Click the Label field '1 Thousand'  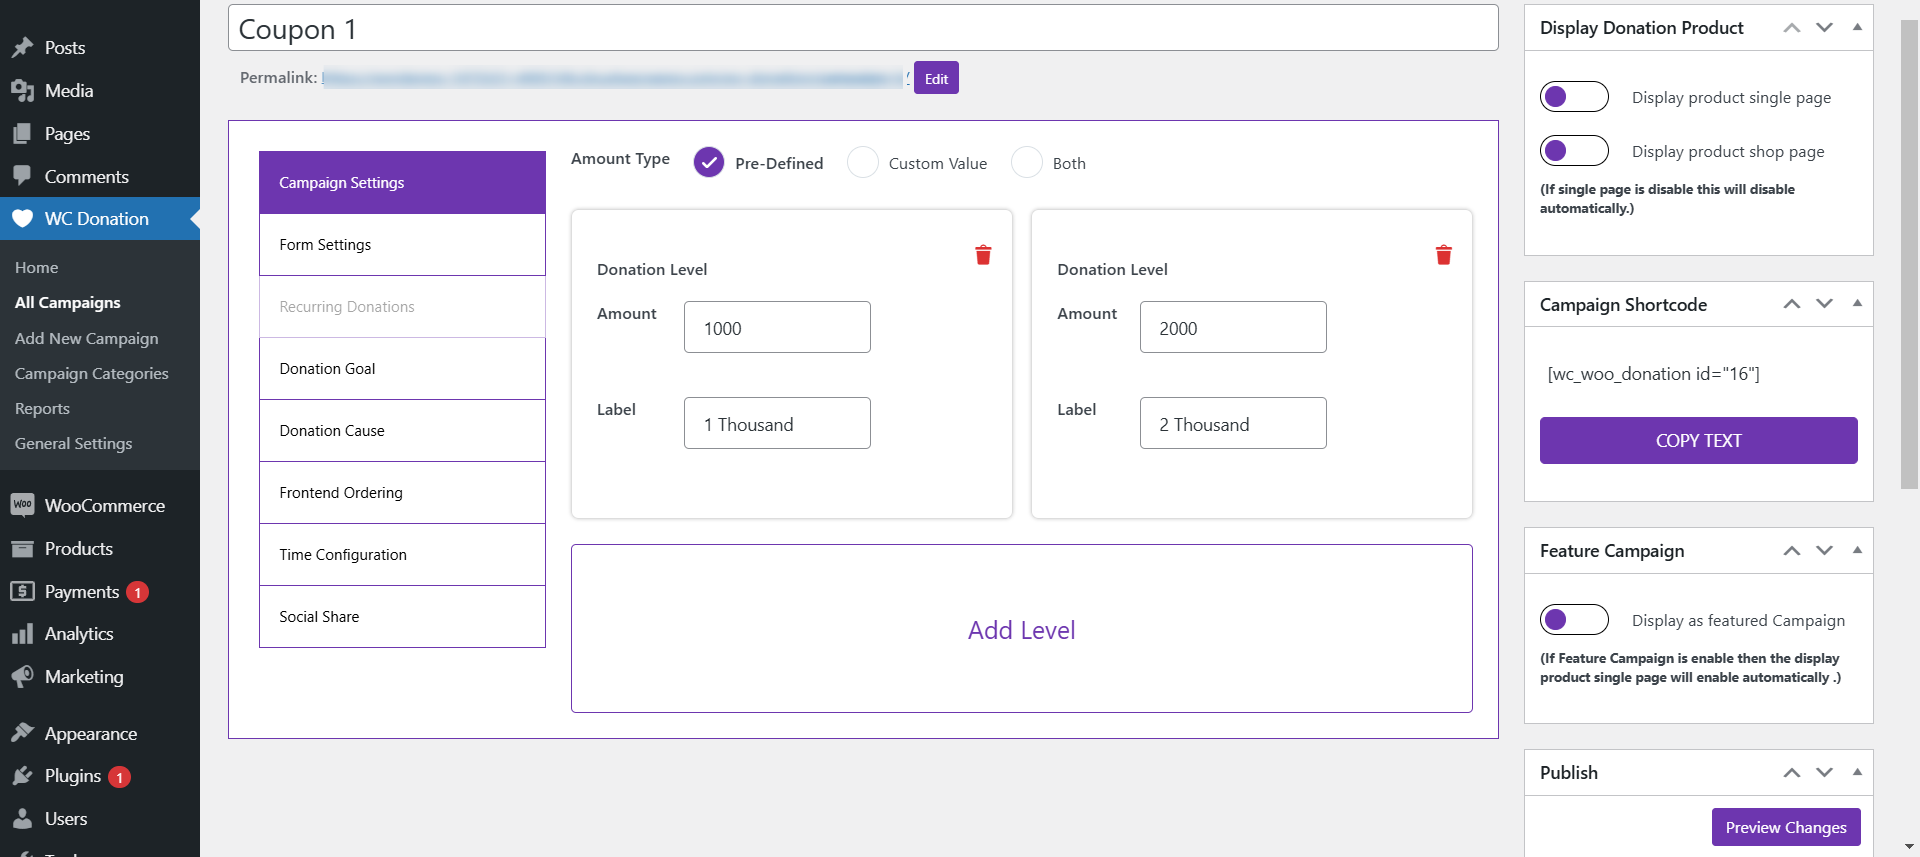[777, 423]
